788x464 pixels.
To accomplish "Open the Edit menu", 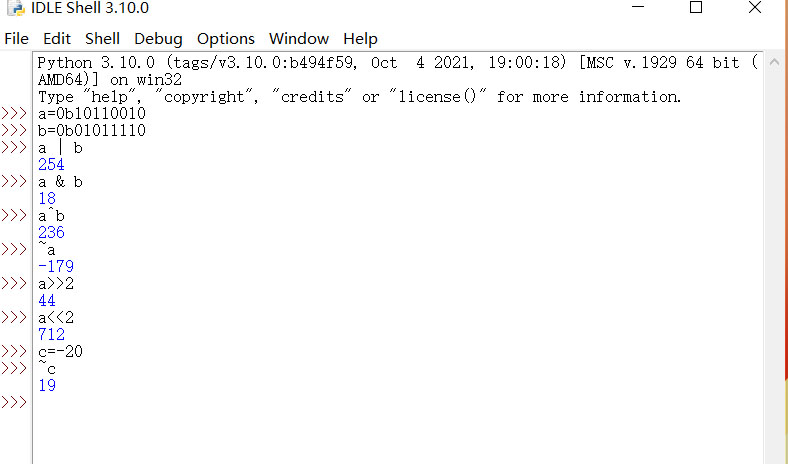I will click(x=57, y=39).
